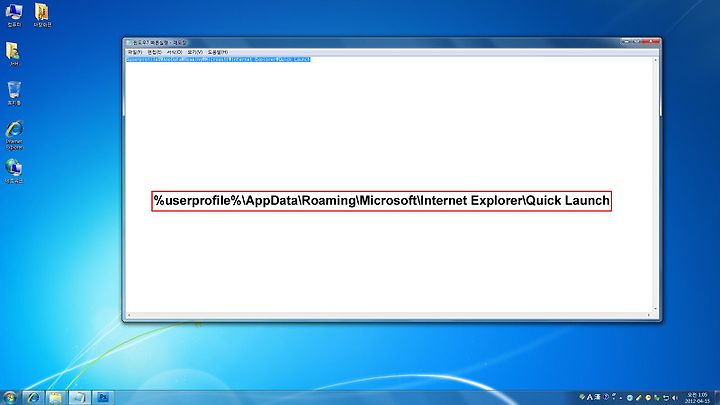Screen dimensions: 720x405
Task: Click the Notepad scroll up arrow
Action: point(655,60)
